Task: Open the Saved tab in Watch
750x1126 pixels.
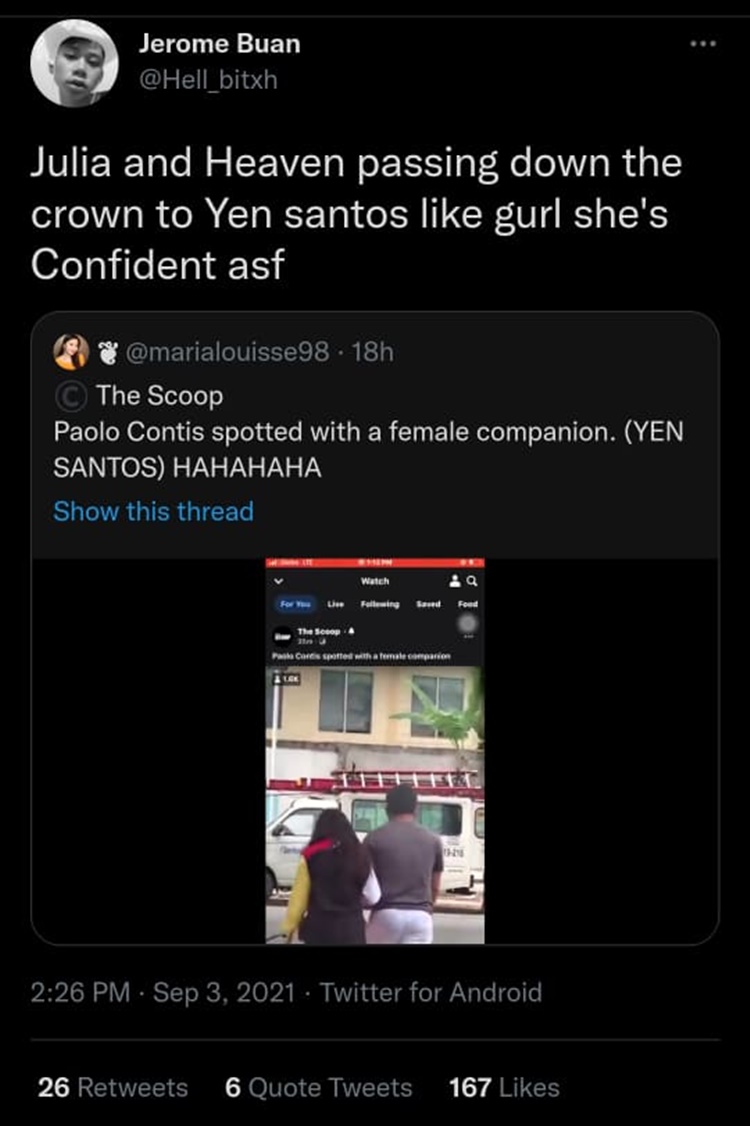Action: (x=430, y=604)
